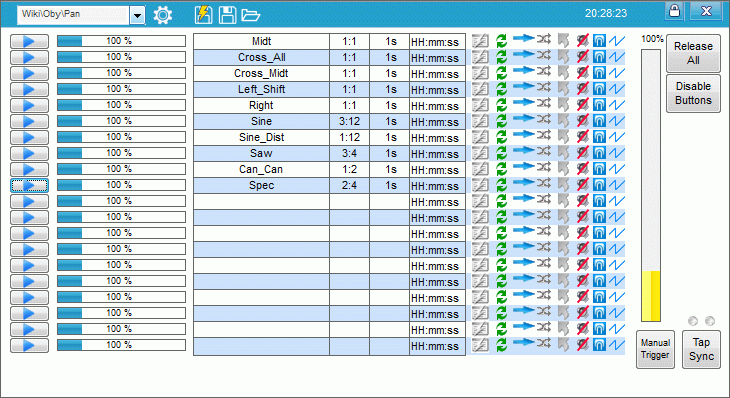Click the 1s time cell for Right

tap(390, 105)
